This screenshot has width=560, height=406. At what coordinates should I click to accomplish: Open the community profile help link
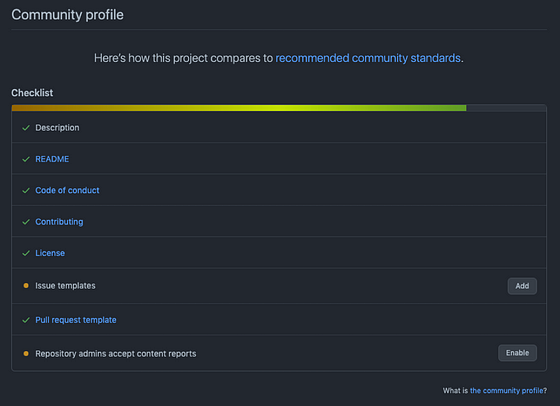[x=507, y=391]
